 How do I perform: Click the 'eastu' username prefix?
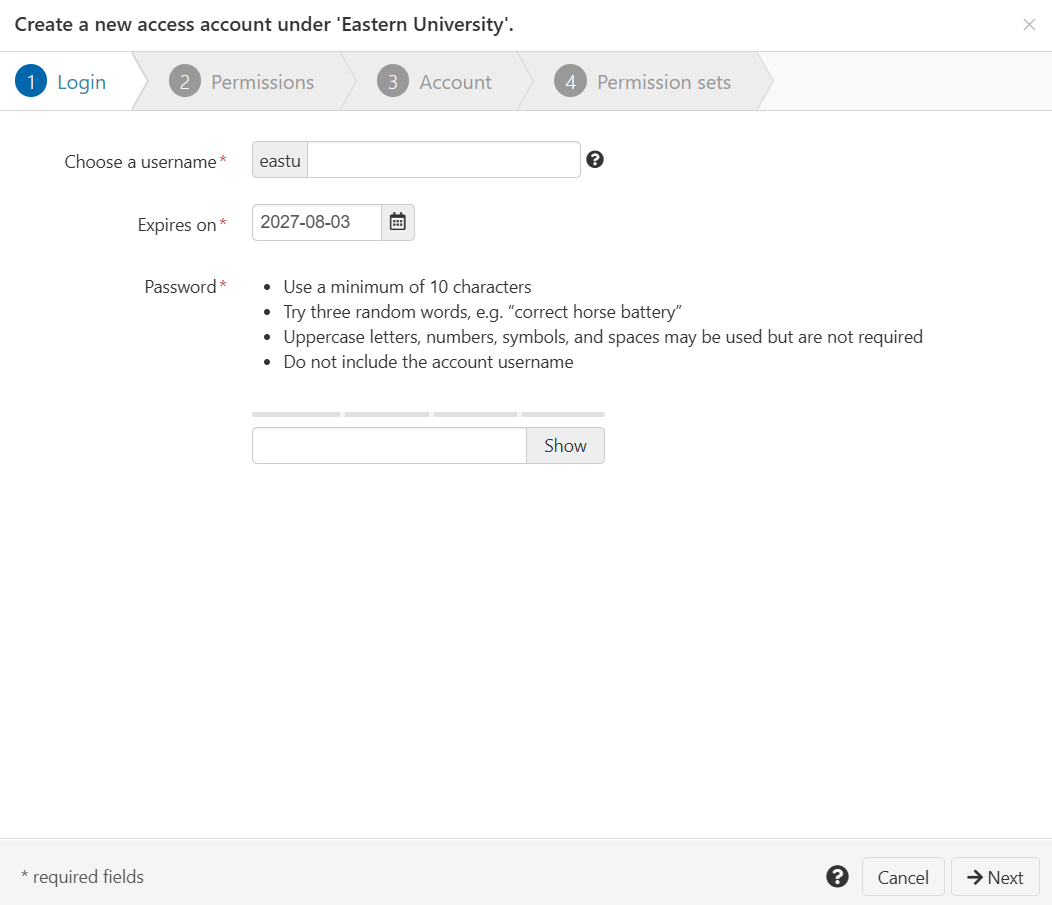pos(280,160)
